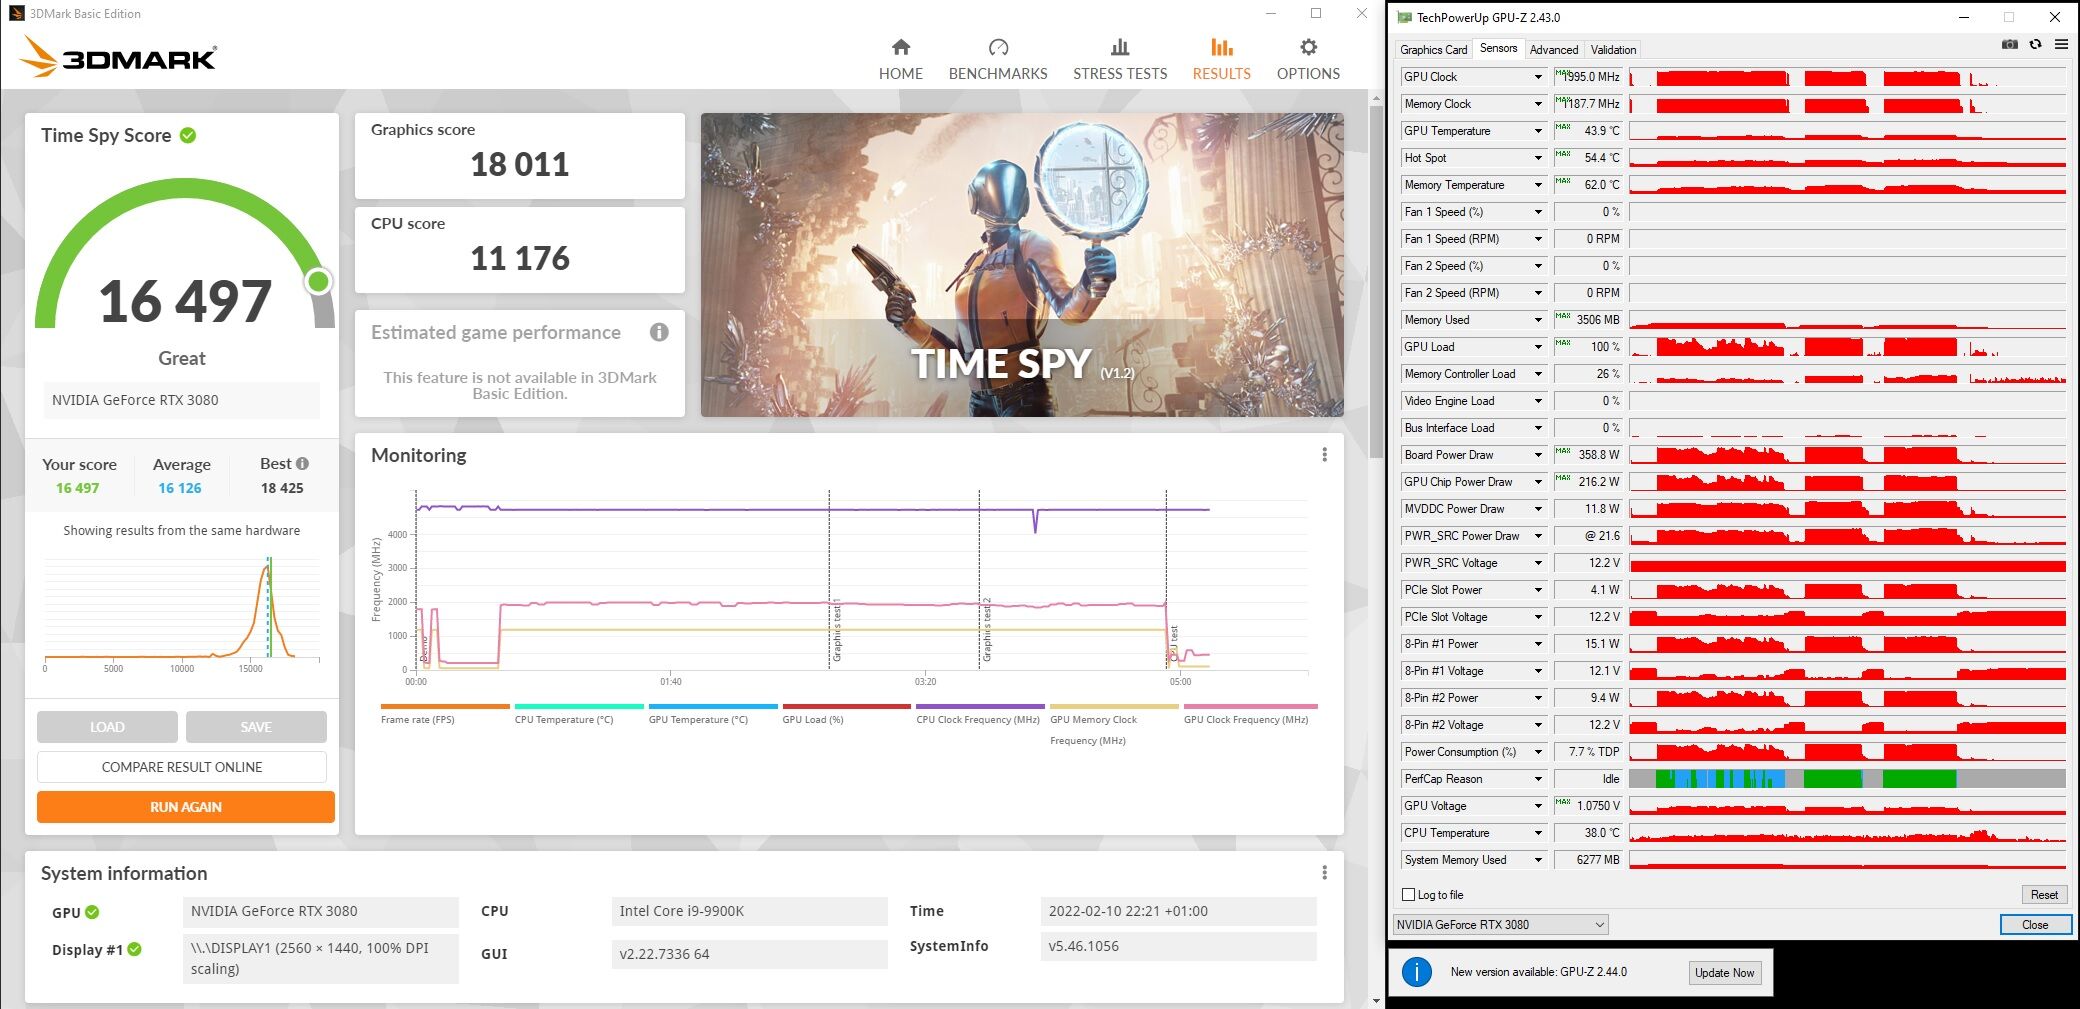Click the 3DMark logo
Screen dimensions: 2080x1009
click(118, 57)
